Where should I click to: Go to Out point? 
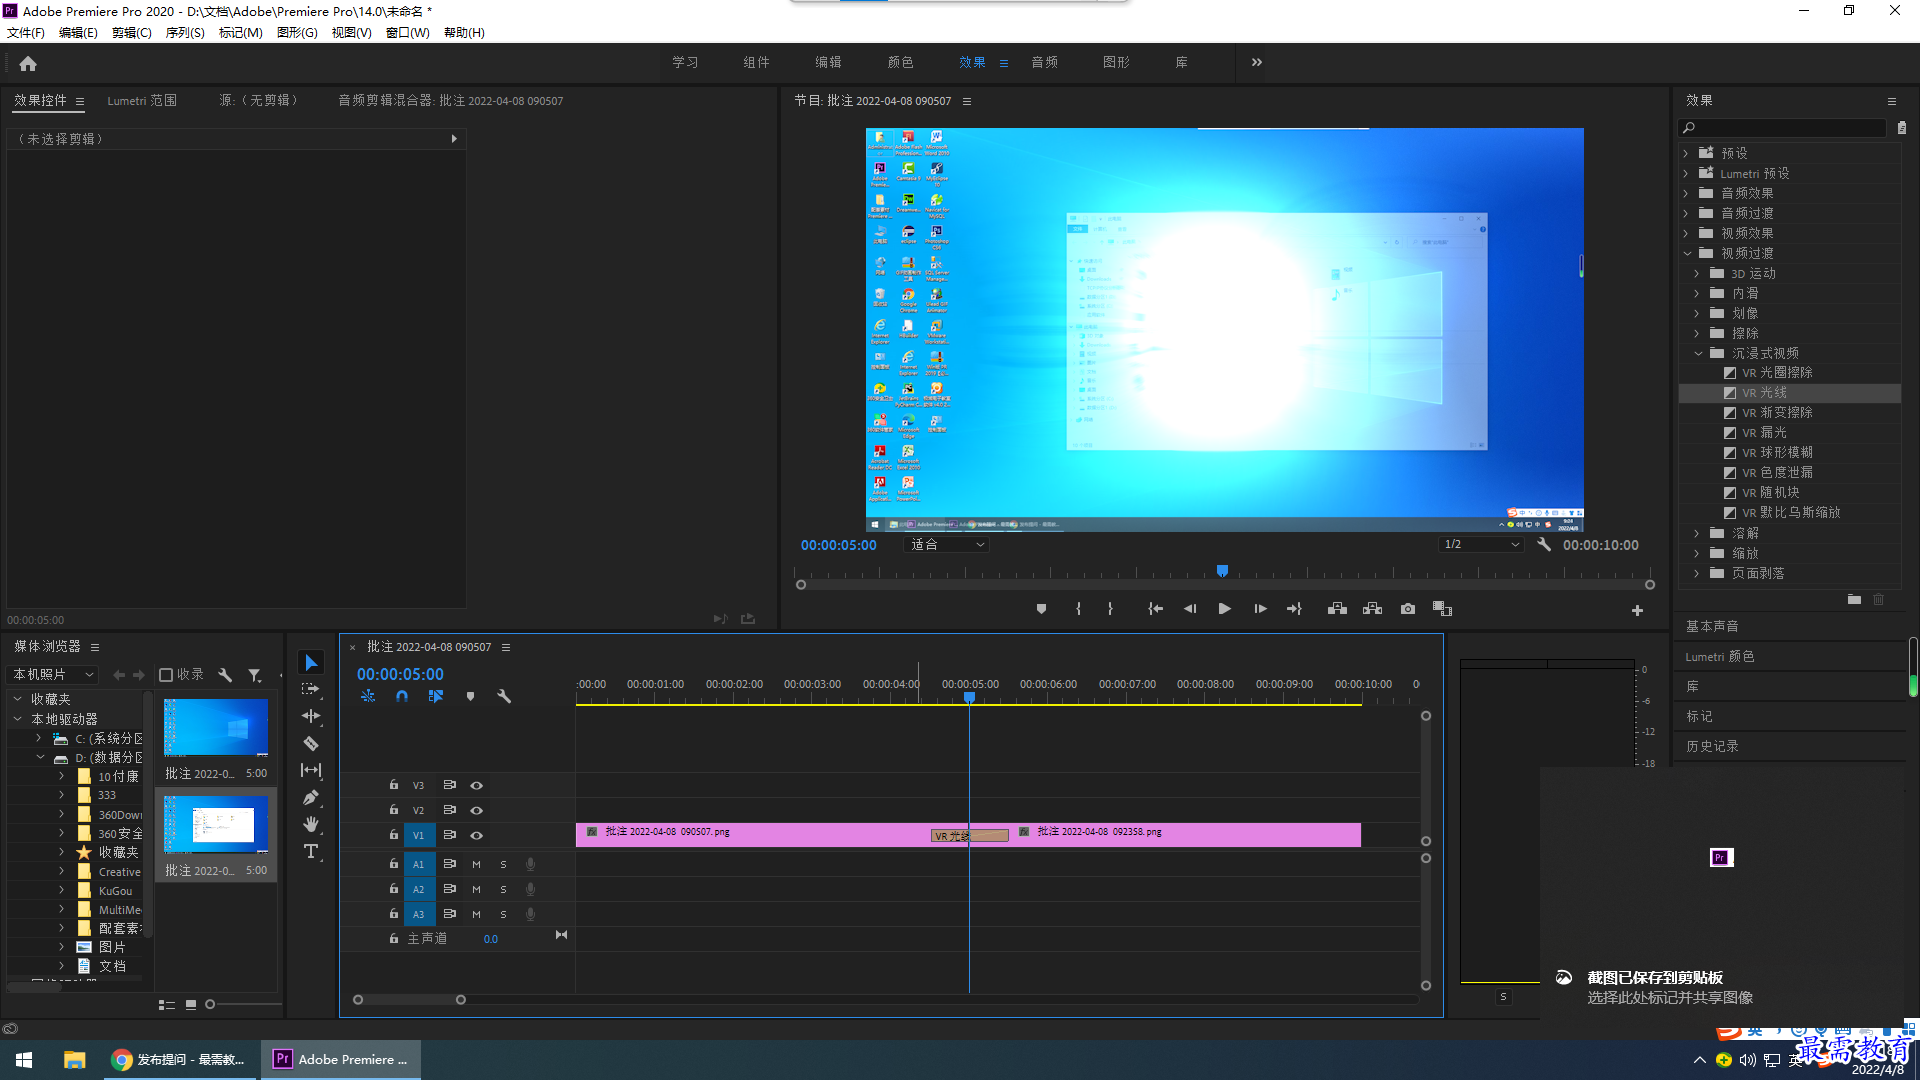[1294, 609]
